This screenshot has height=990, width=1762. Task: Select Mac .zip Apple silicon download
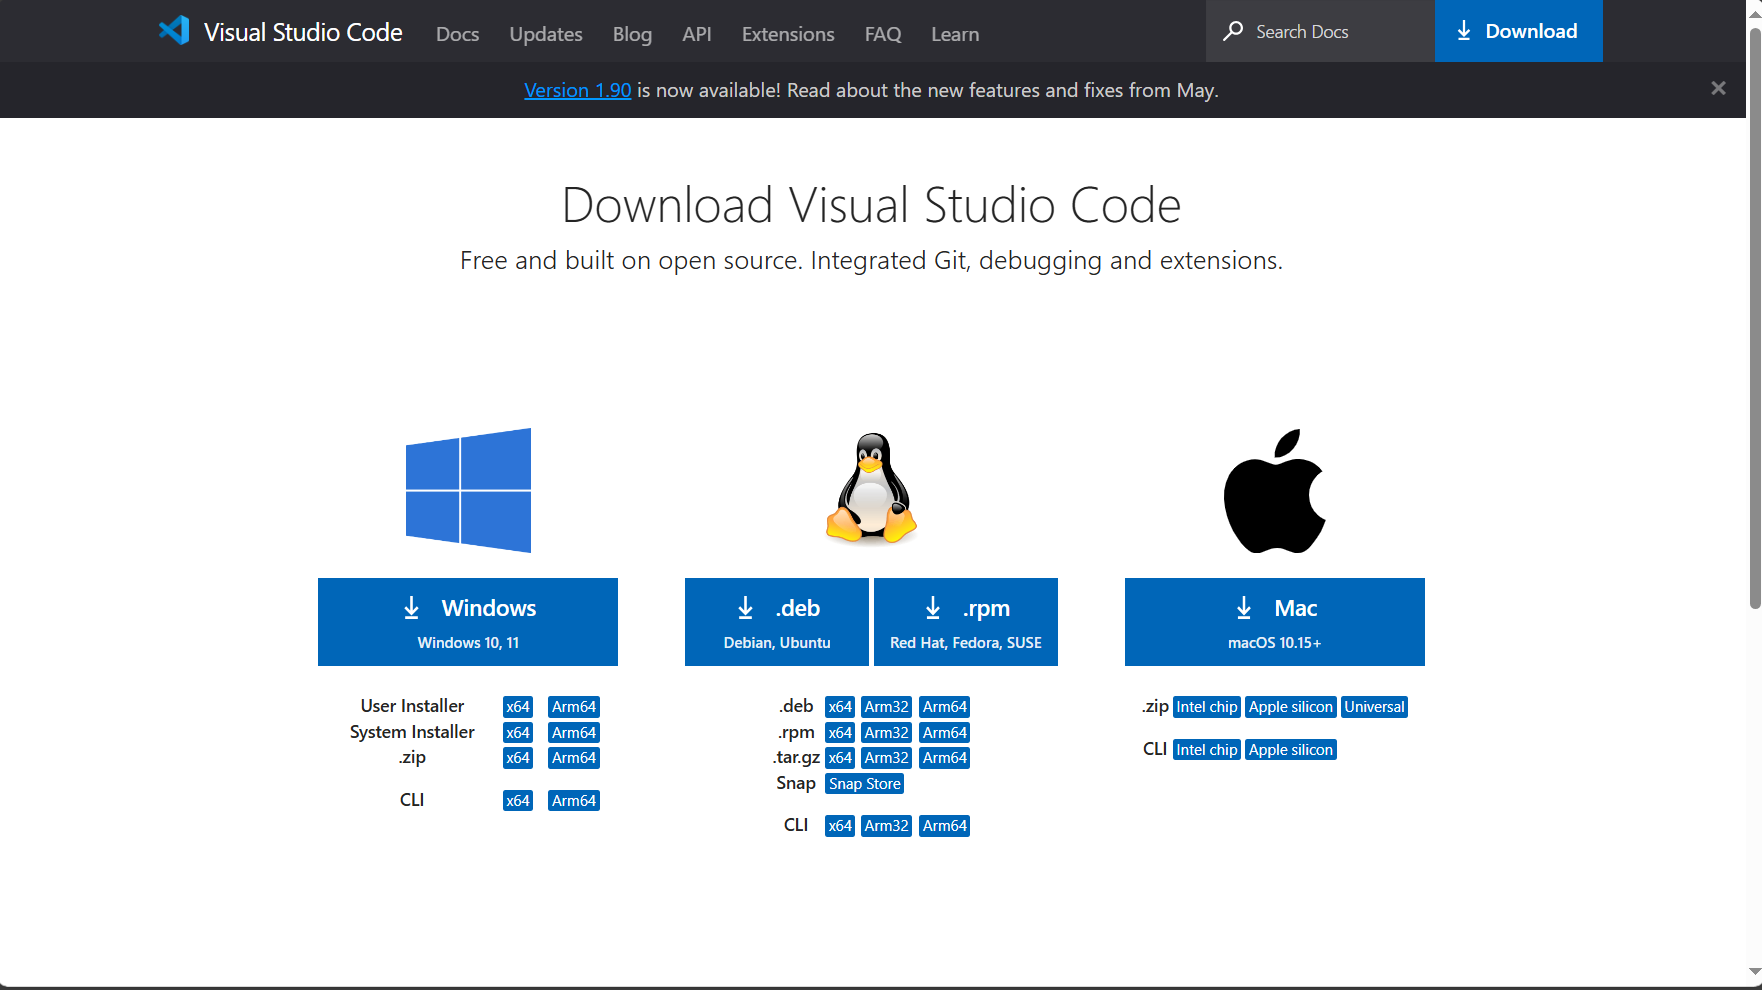coord(1291,707)
